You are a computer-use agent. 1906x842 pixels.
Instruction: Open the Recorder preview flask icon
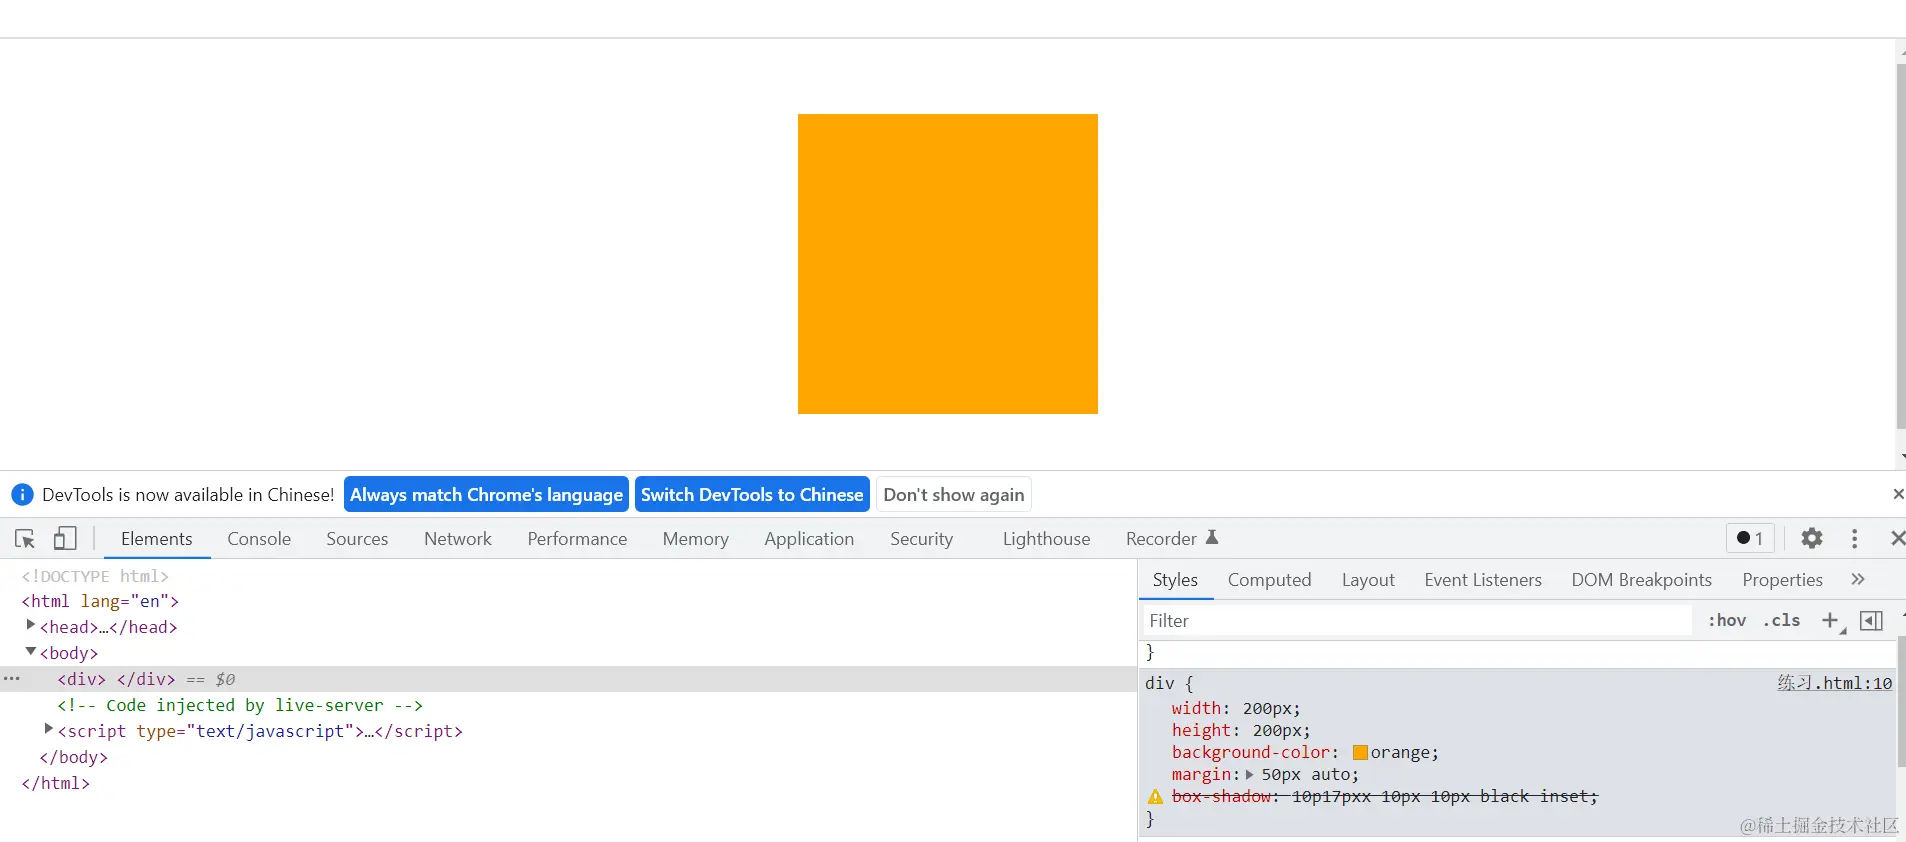pyautogui.click(x=1212, y=538)
